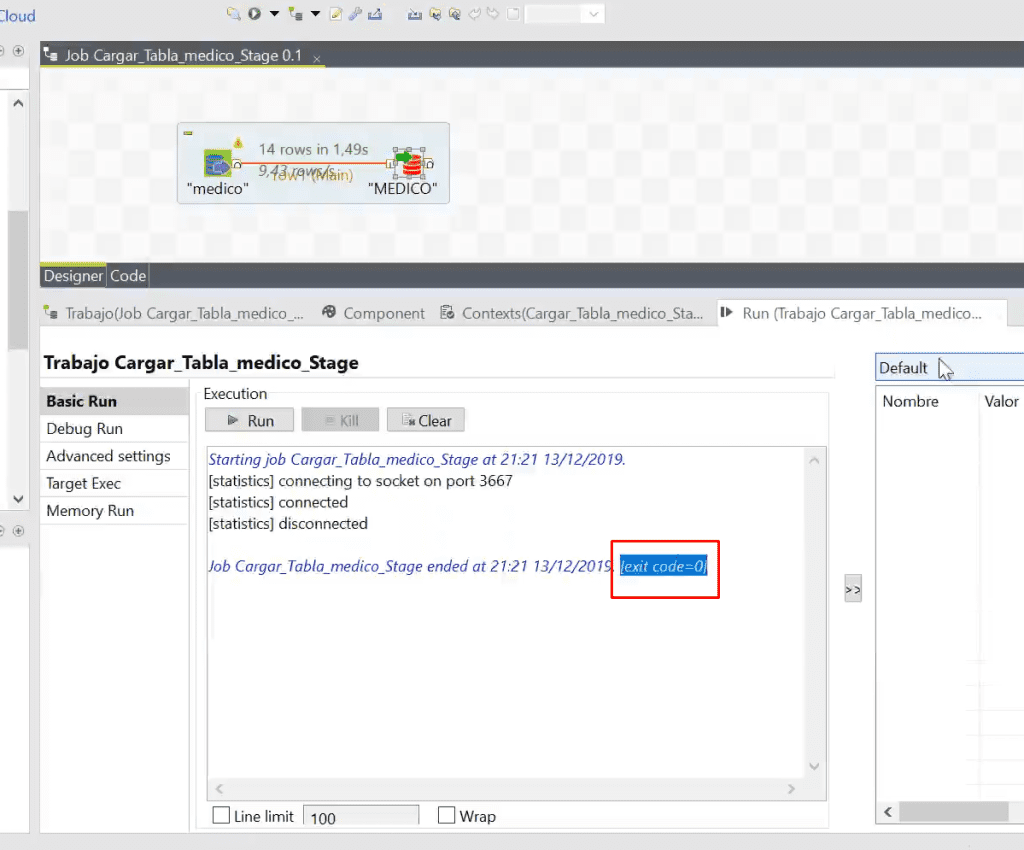Click the "Starting job Cargar_Tabla_medico_Stage" console line
The height and width of the screenshot is (850, 1024).
coord(417,460)
